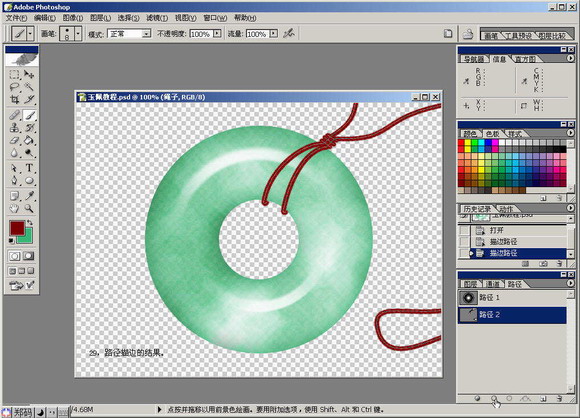This screenshot has width=580, height=418.
Task: Swap foreground and background colors
Action: (x=30, y=223)
